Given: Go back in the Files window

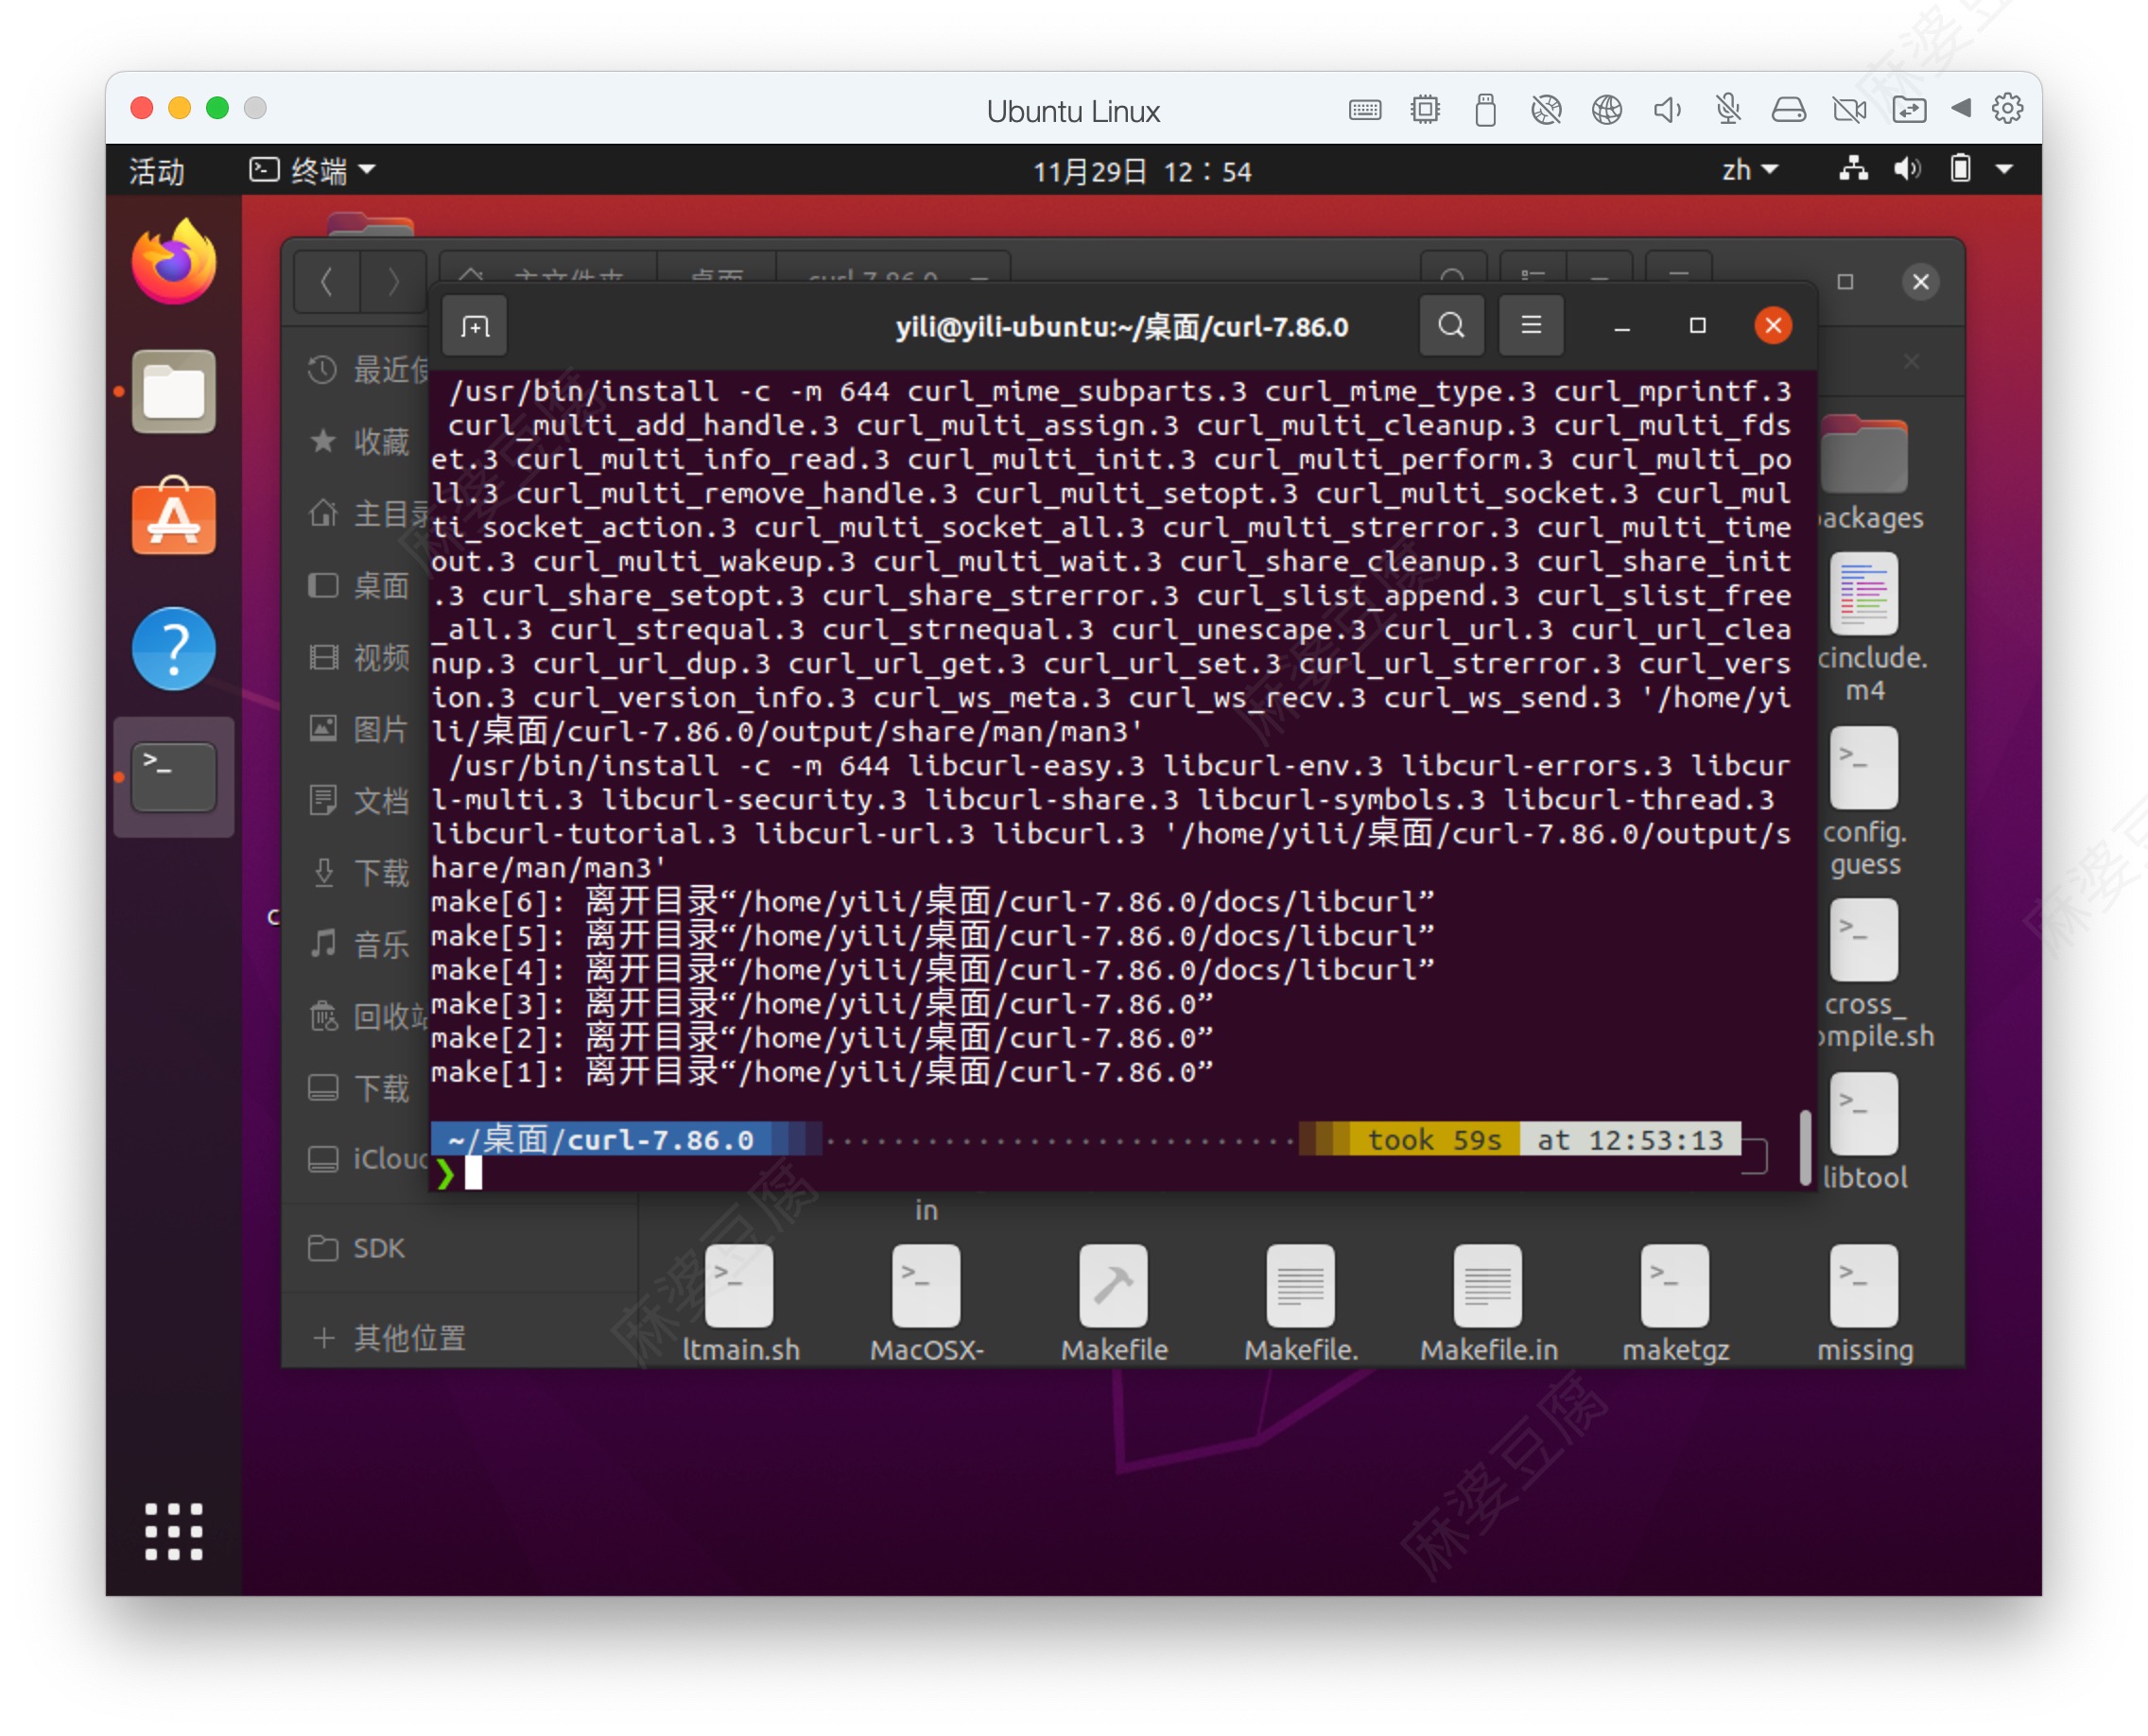Looking at the screenshot, I should point(326,282).
